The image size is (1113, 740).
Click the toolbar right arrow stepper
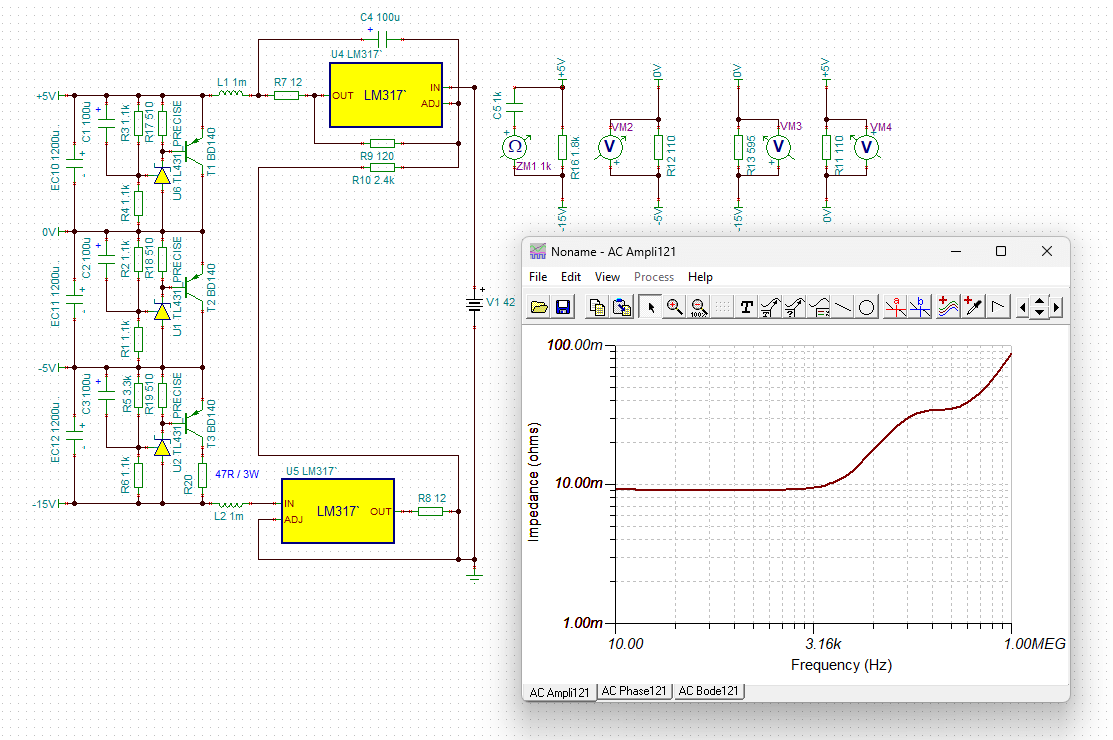[x=1057, y=307]
